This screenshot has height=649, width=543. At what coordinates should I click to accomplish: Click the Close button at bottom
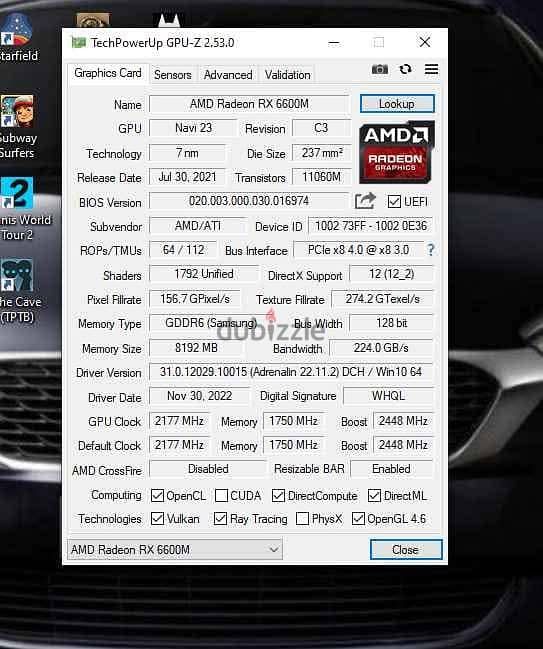coord(406,550)
